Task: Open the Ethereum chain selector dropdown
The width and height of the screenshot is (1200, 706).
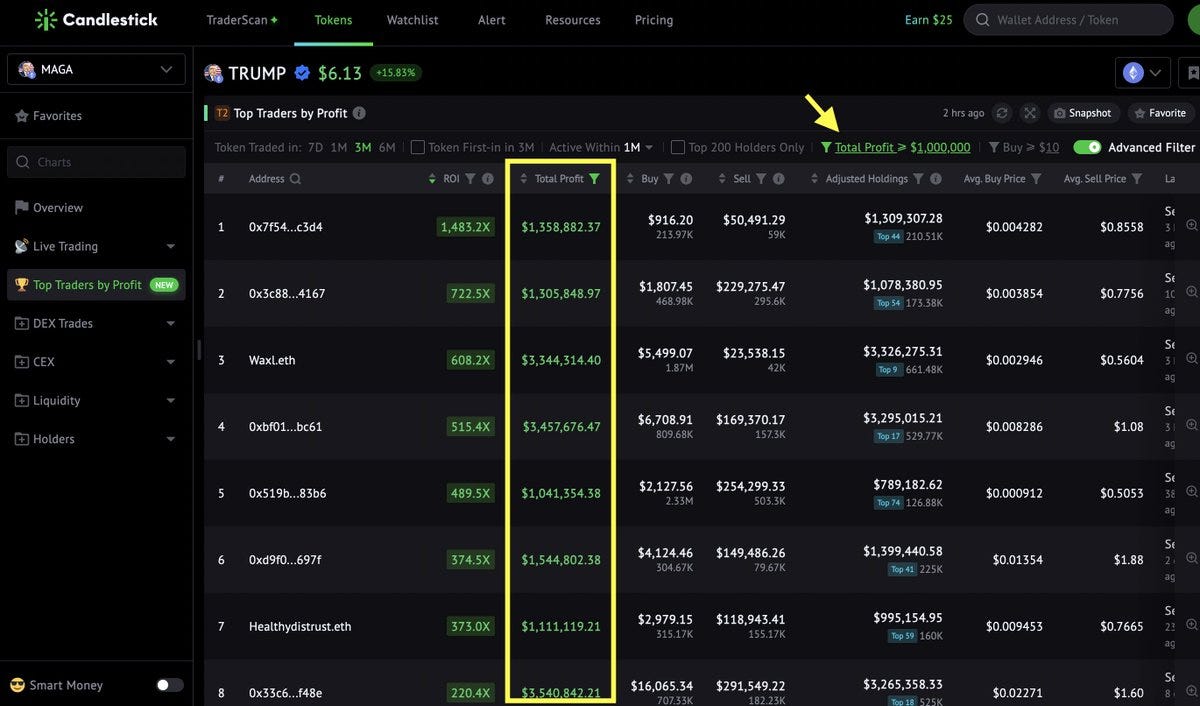Action: [1143, 73]
